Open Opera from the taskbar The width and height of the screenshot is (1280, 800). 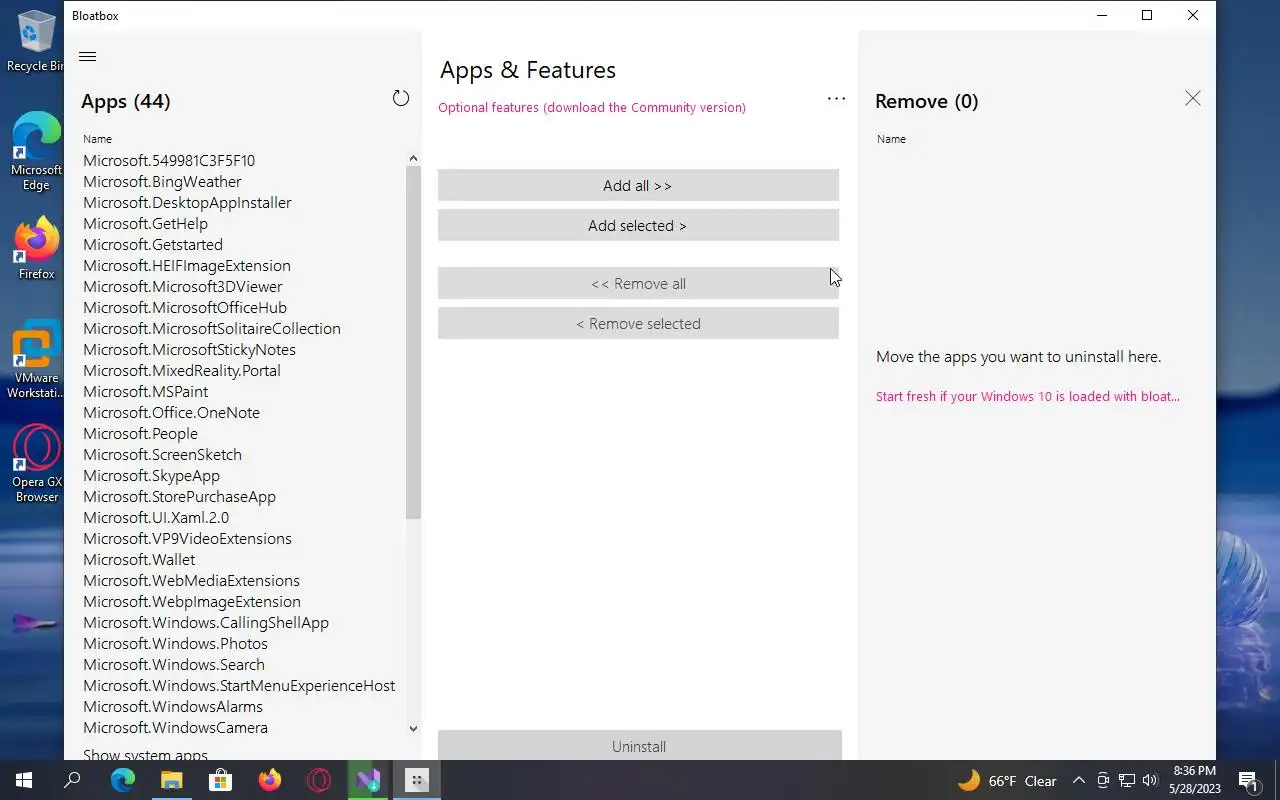point(319,780)
